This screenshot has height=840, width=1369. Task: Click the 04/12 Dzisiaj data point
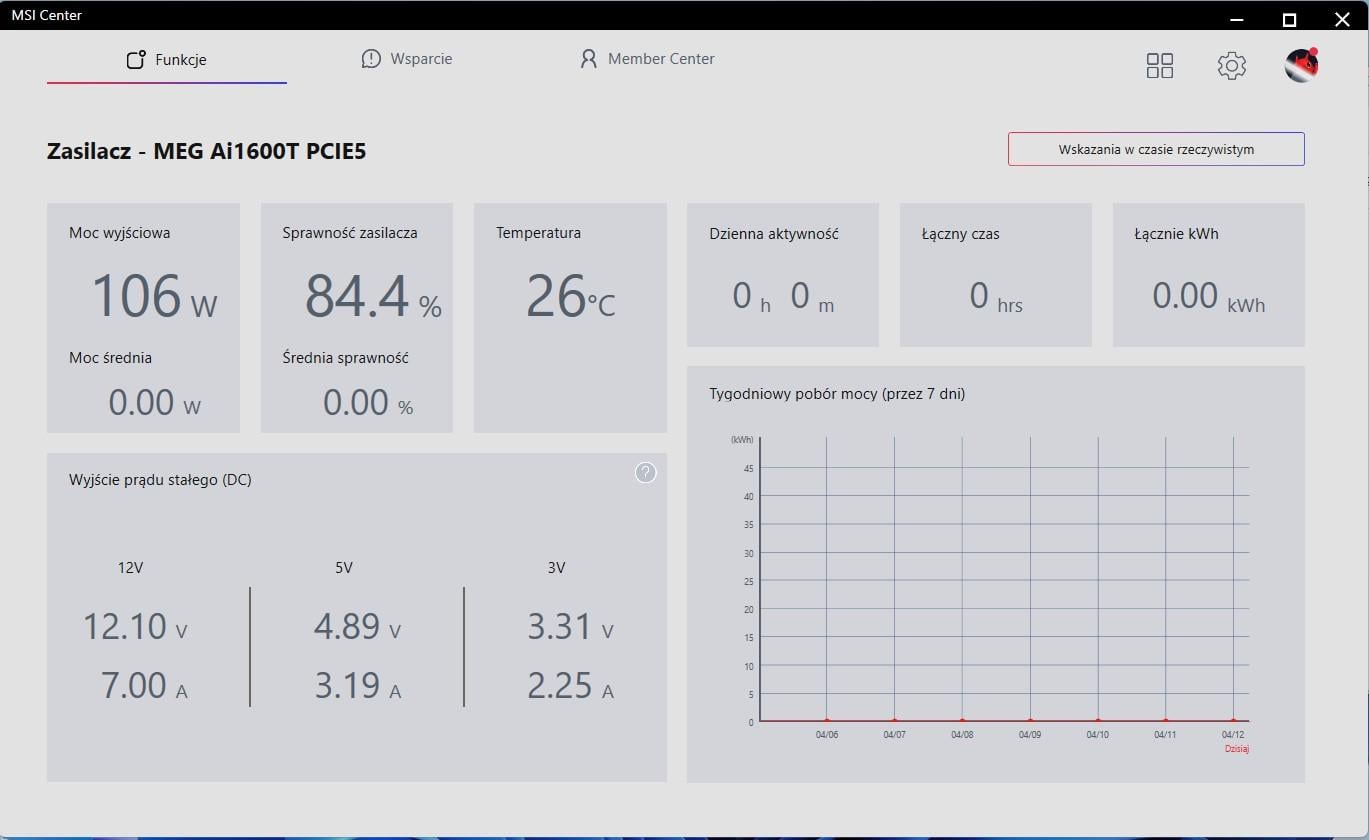click(1233, 720)
